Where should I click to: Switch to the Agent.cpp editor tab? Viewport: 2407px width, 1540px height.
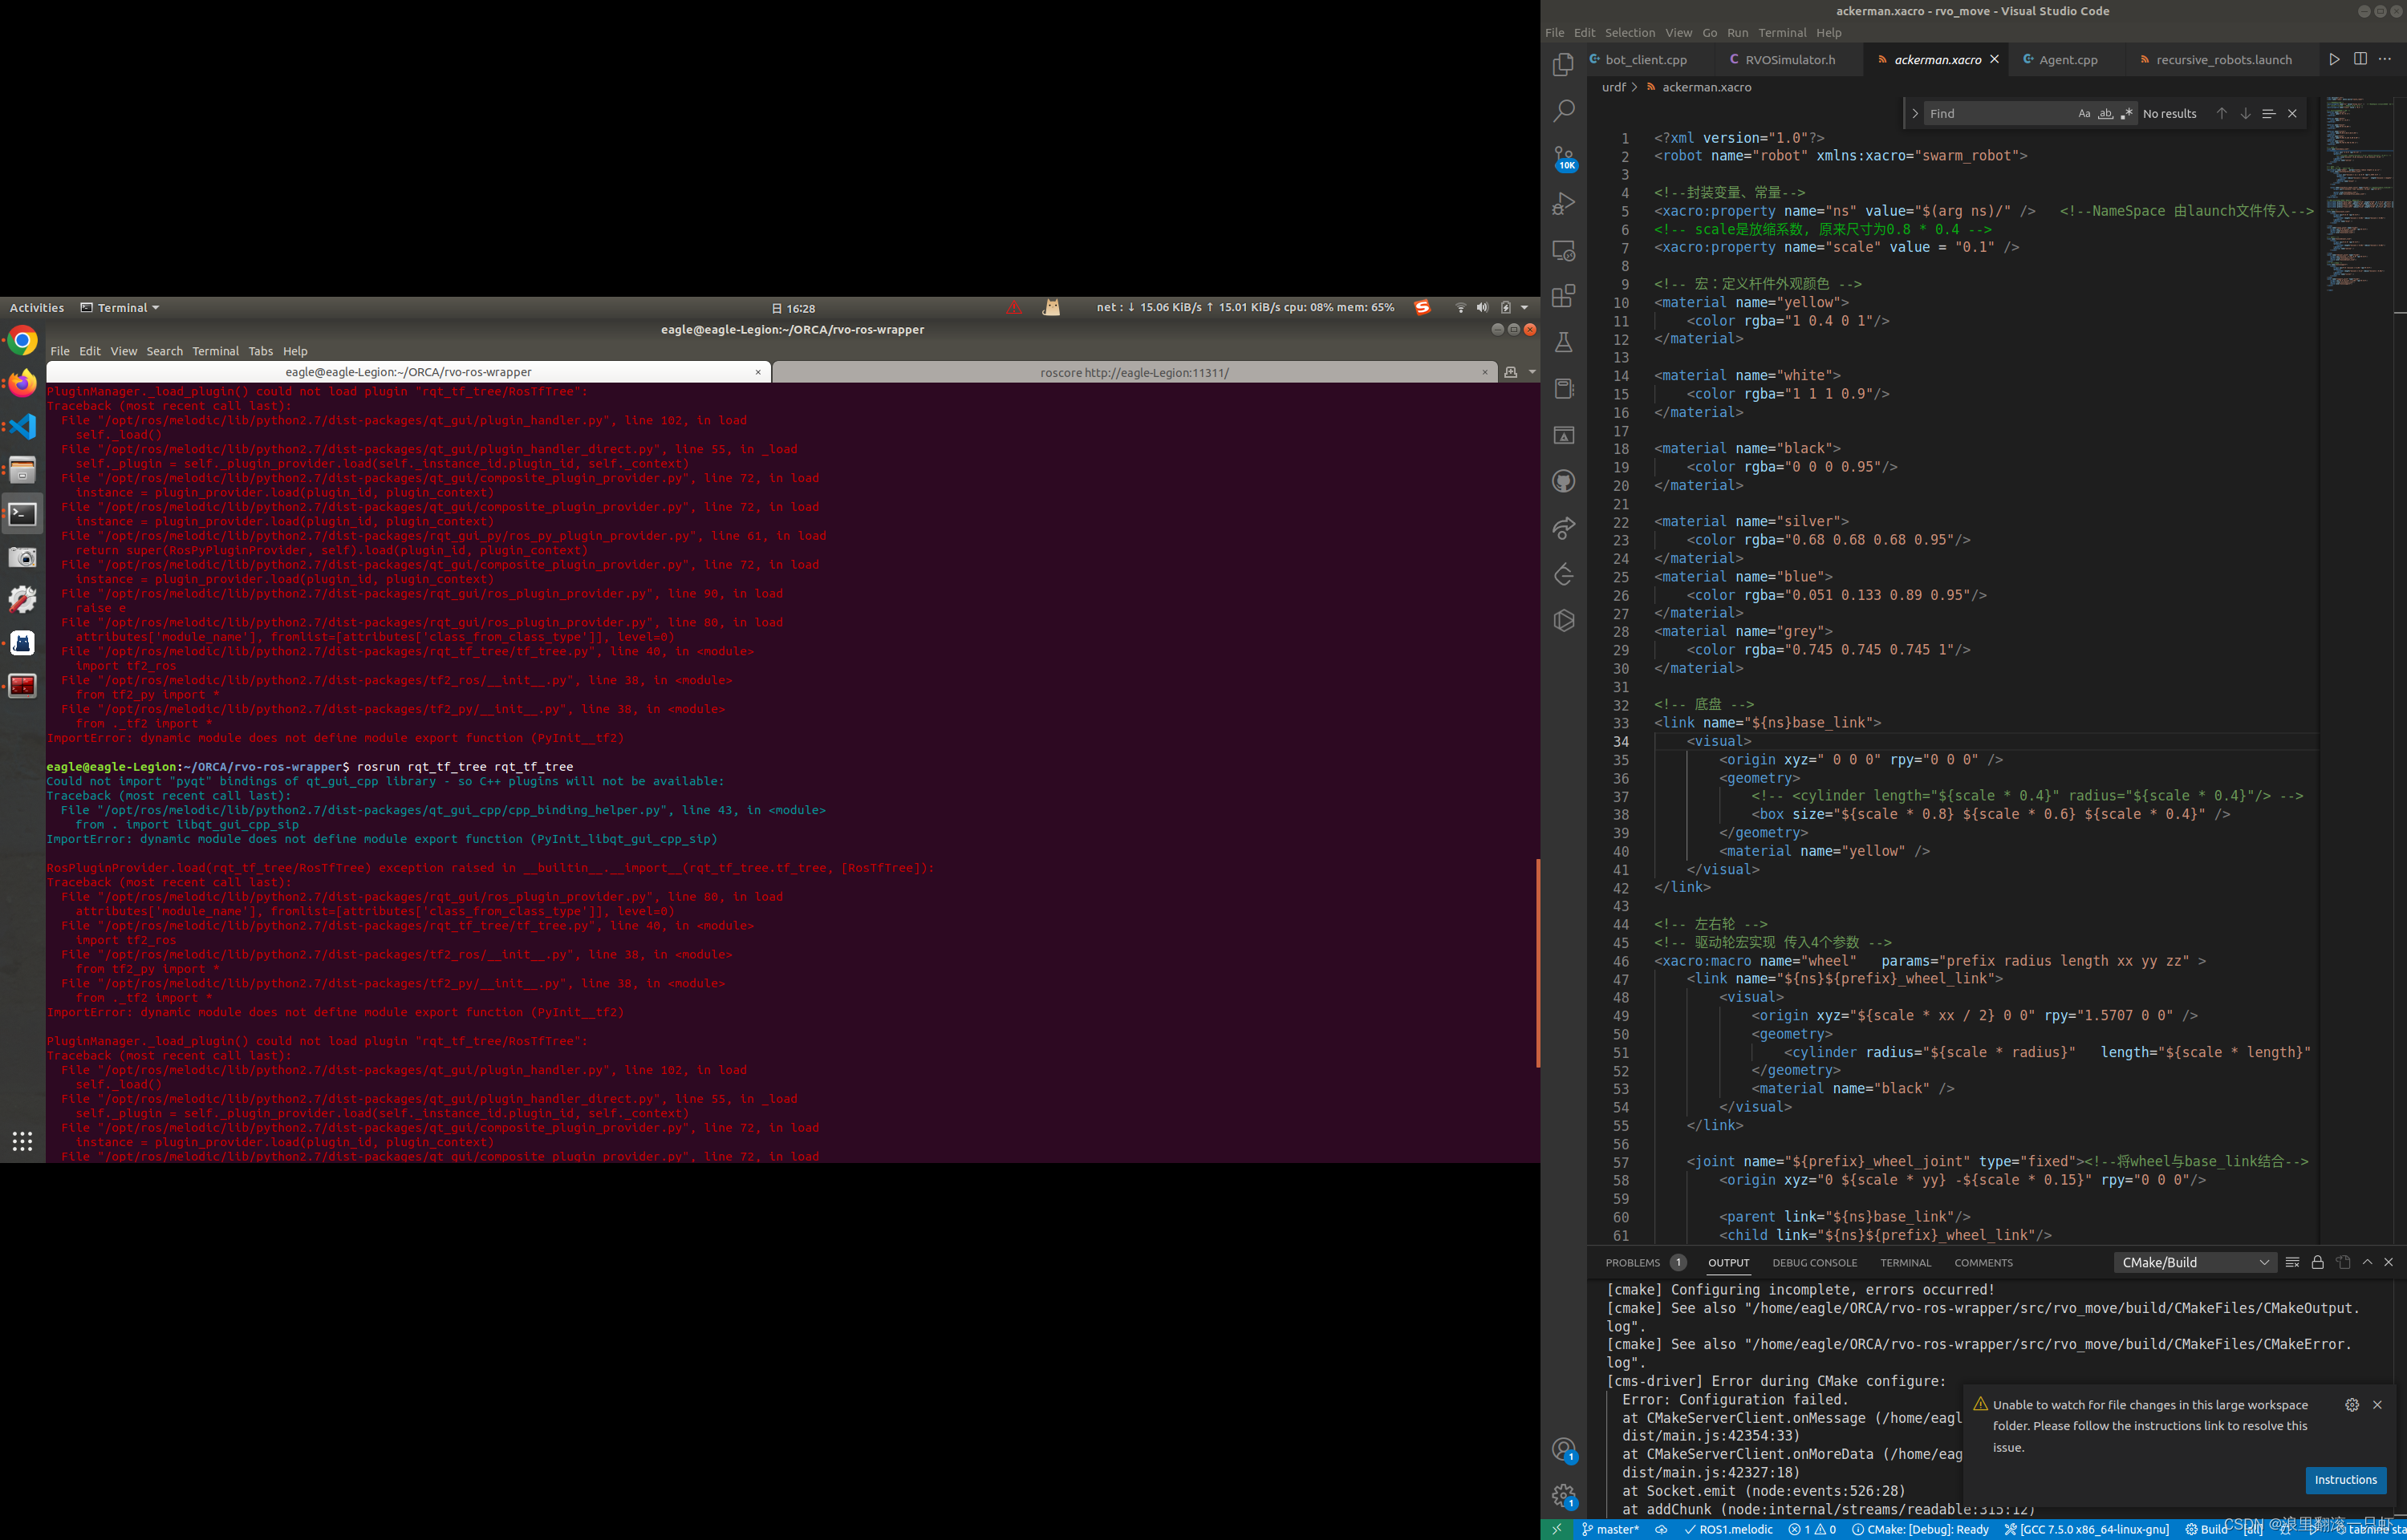click(x=2068, y=60)
